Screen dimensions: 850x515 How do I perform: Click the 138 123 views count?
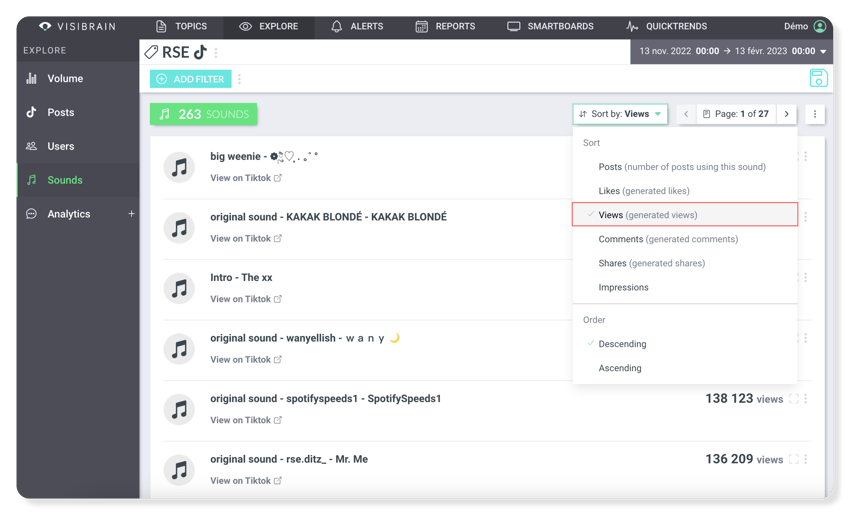pos(744,399)
